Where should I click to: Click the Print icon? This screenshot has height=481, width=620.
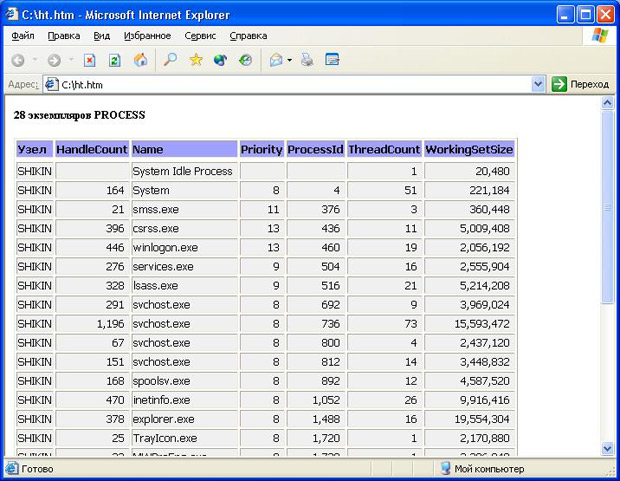[307, 60]
